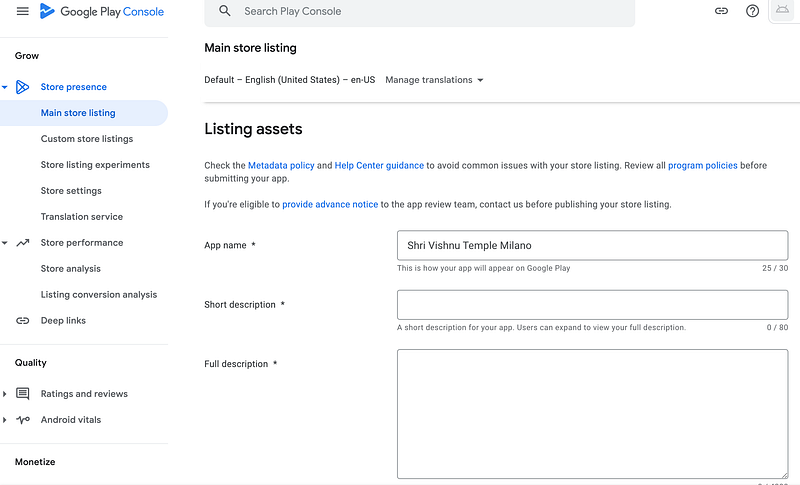
Task: Open Deep links page
Action: 63,321
